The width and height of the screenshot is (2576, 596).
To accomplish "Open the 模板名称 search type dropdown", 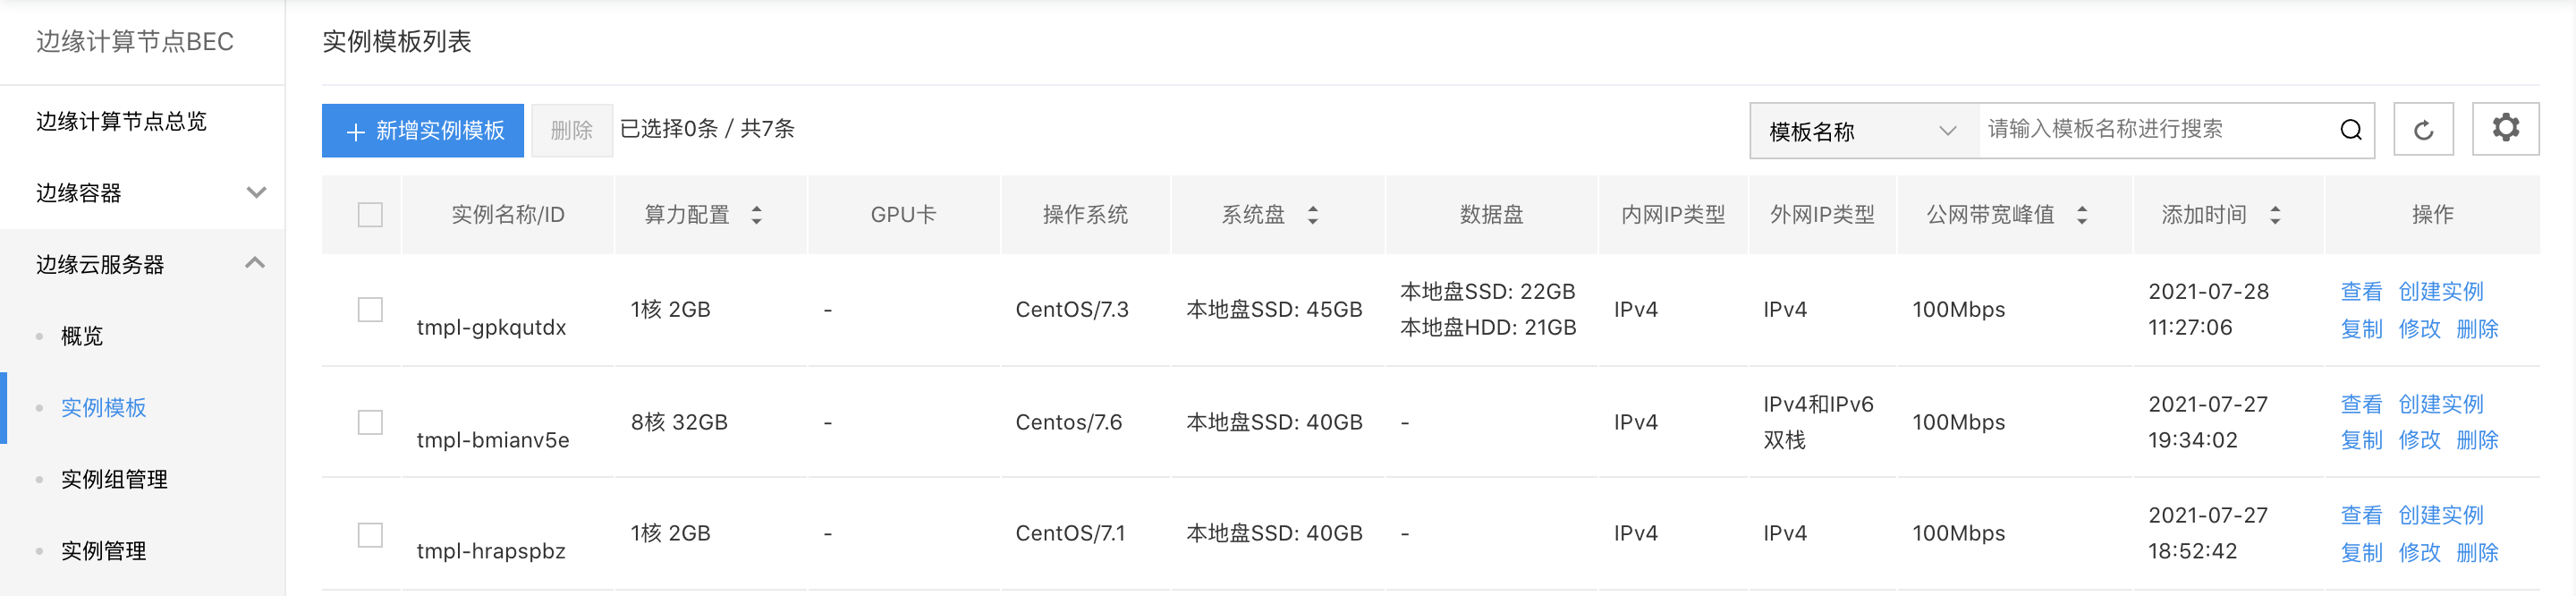I will [x=1864, y=131].
